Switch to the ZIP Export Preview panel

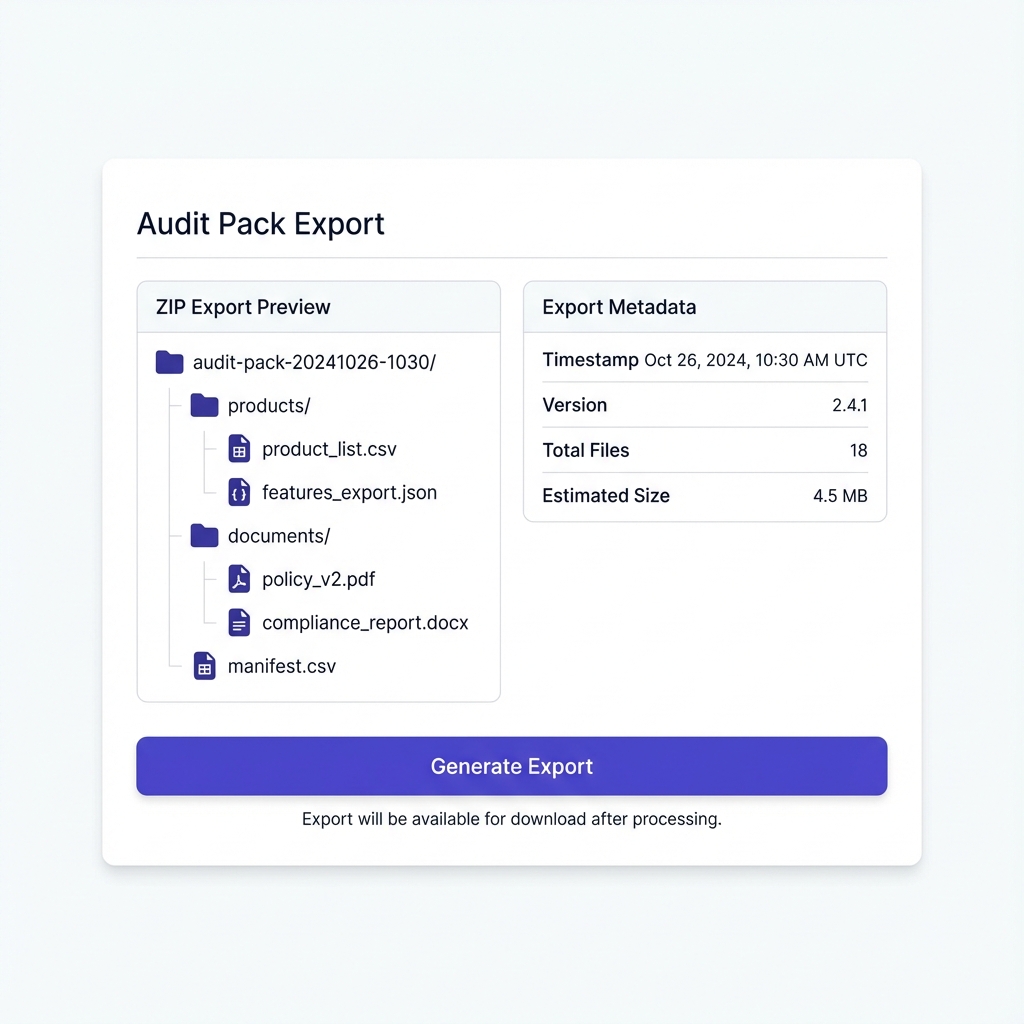[241, 307]
